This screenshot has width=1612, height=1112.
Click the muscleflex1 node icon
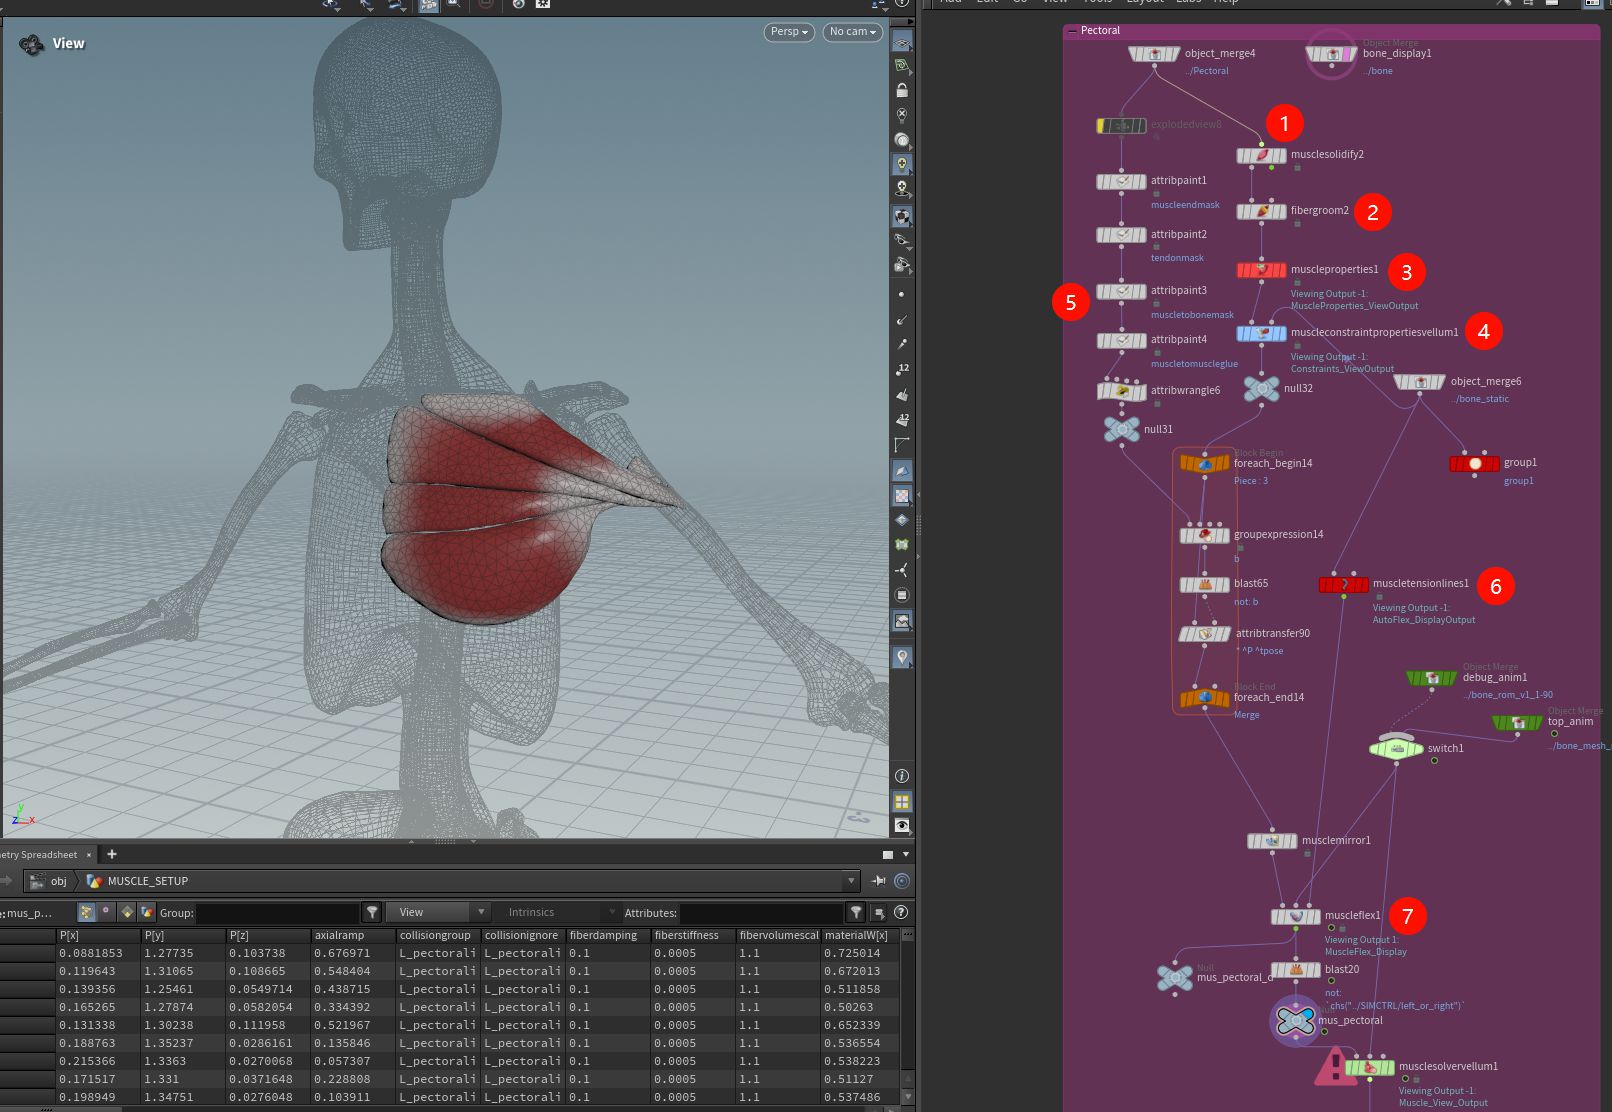point(1296,916)
